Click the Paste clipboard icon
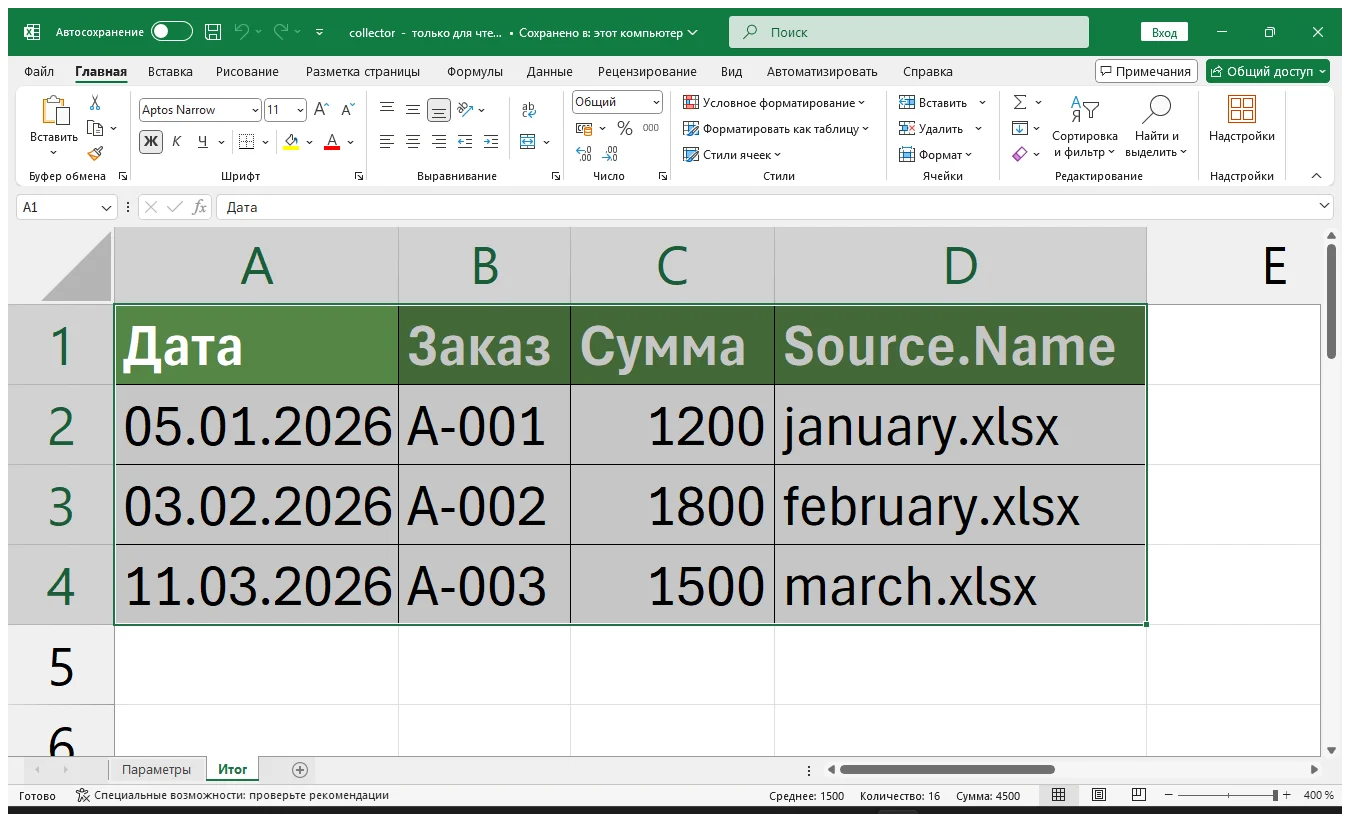The height and width of the screenshot is (814, 1350). [54, 112]
